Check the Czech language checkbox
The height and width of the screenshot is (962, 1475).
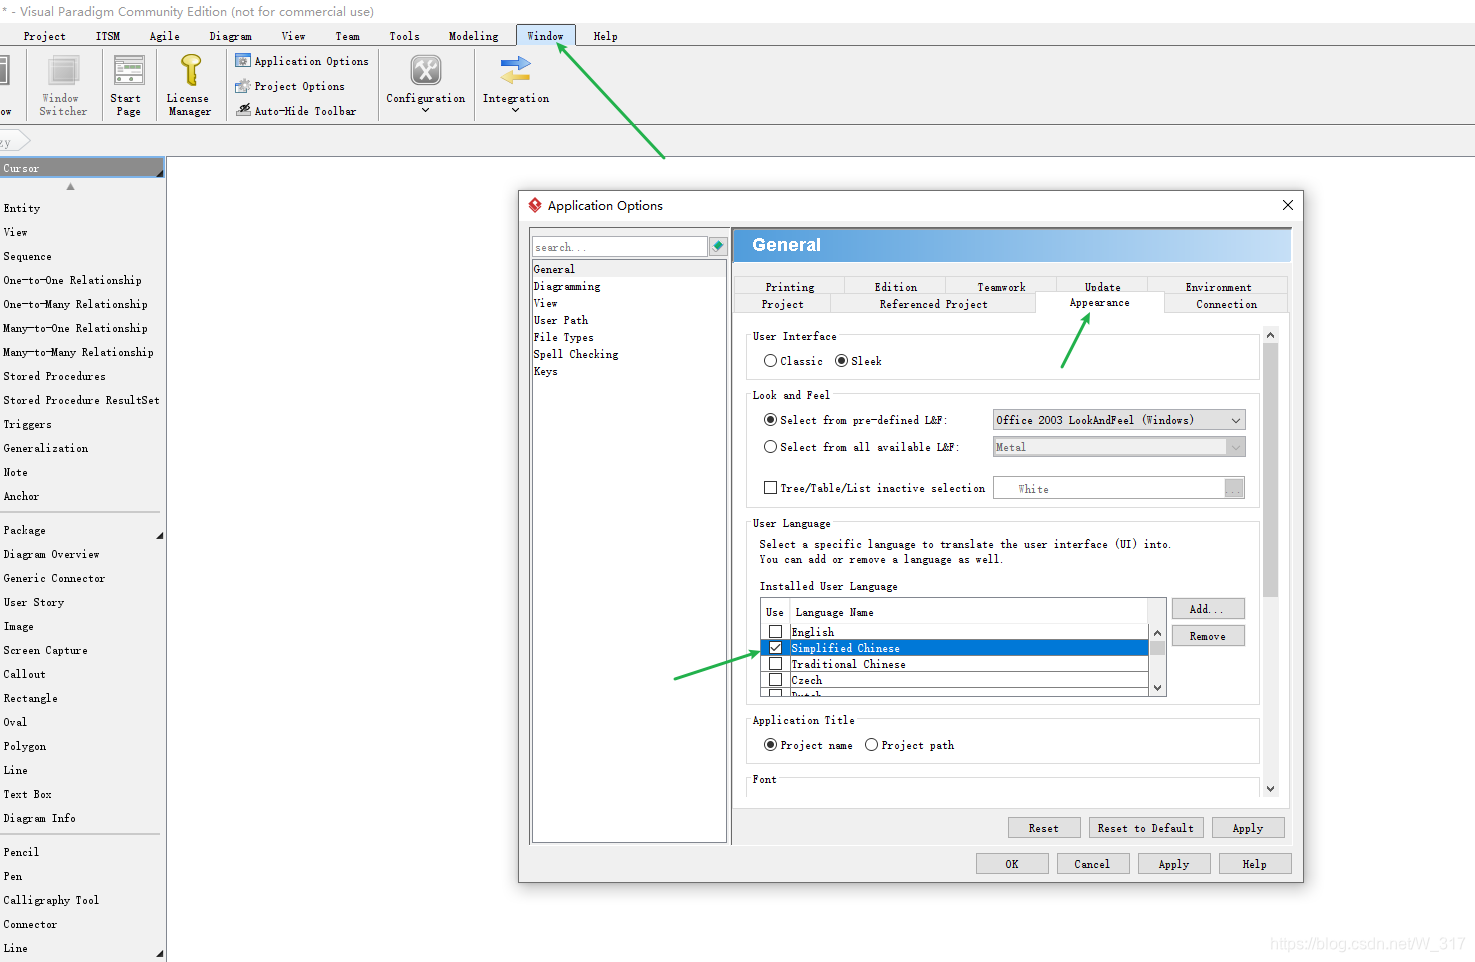(x=775, y=680)
